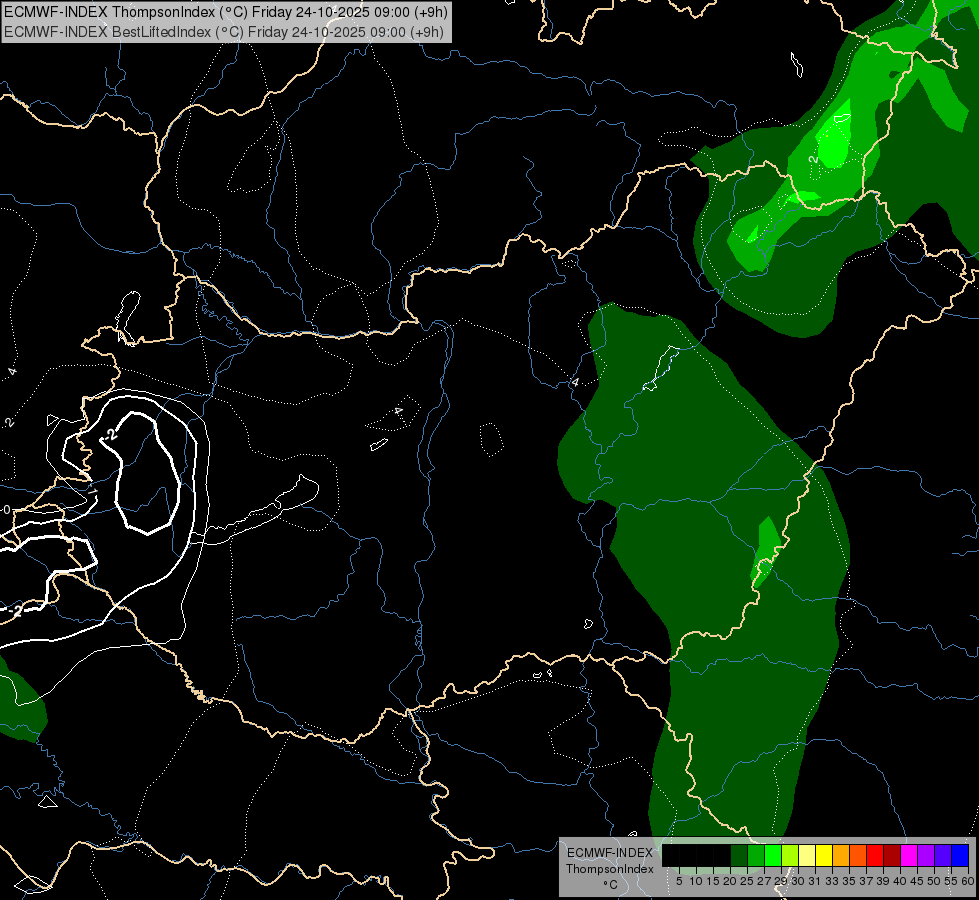Click the ThompsonIndex title line at top
This screenshot has height=900, width=979.
[x=225, y=12]
